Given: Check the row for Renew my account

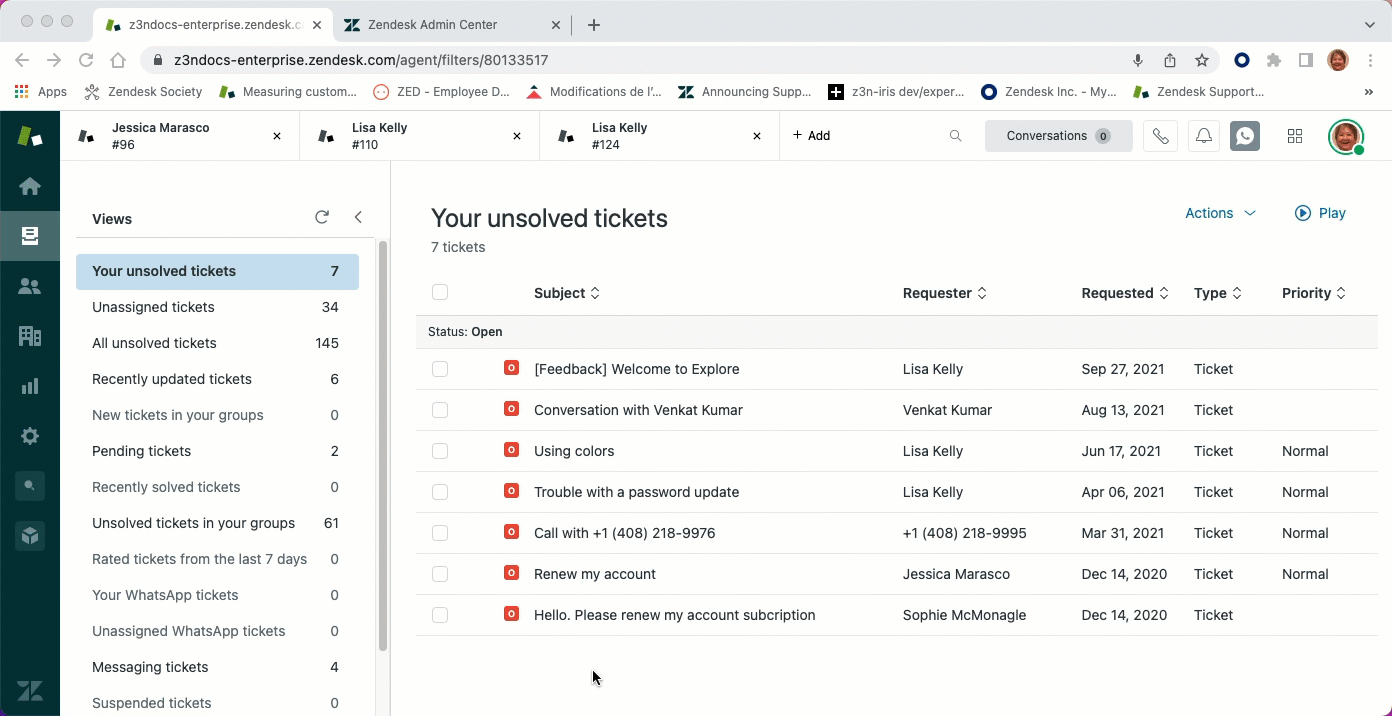Looking at the screenshot, I should tap(440, 574).
